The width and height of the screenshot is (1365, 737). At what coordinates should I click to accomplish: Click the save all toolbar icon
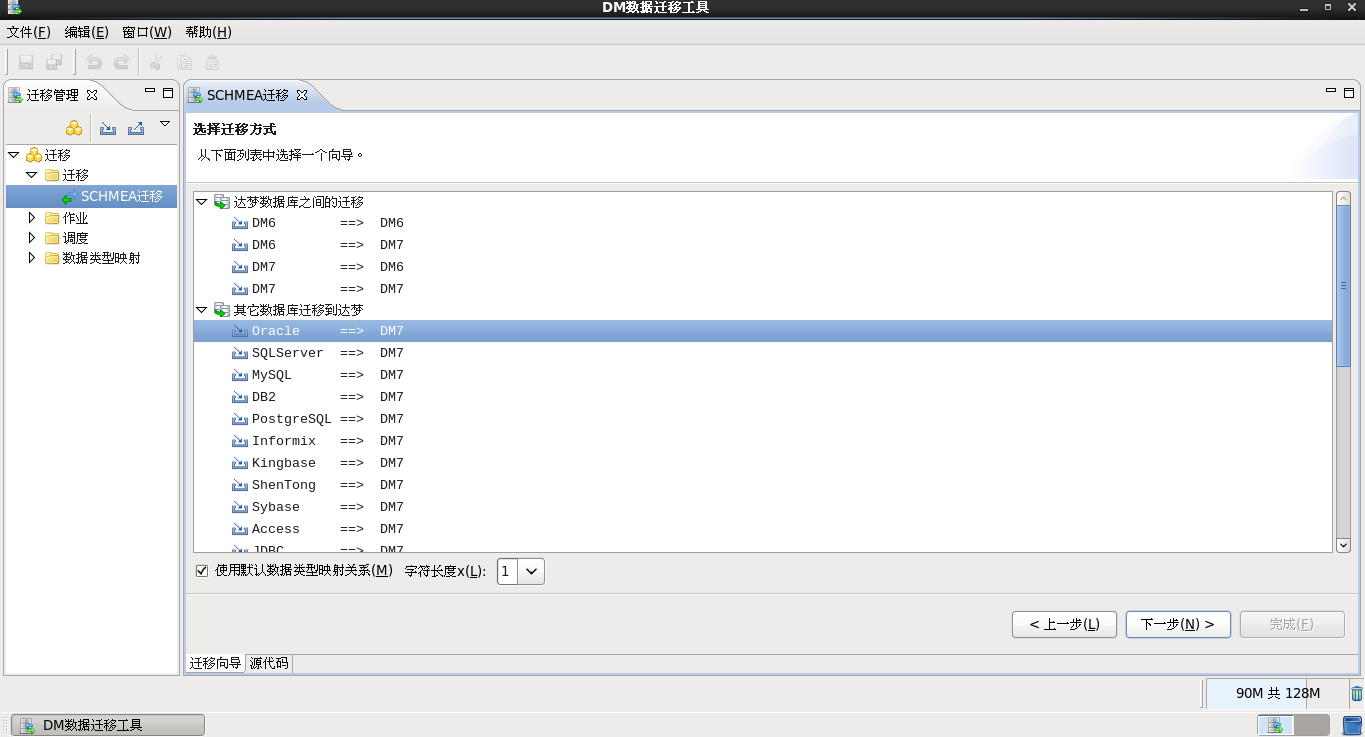(54, 62)
